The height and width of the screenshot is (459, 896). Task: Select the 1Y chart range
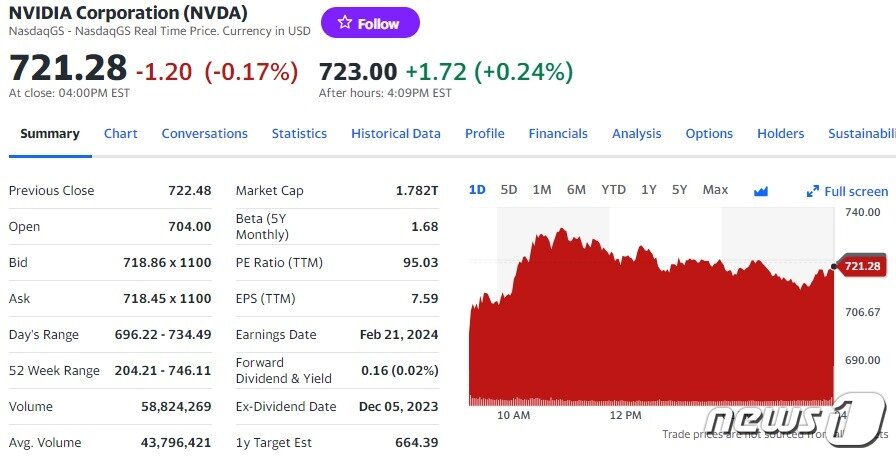coord(649,190)
